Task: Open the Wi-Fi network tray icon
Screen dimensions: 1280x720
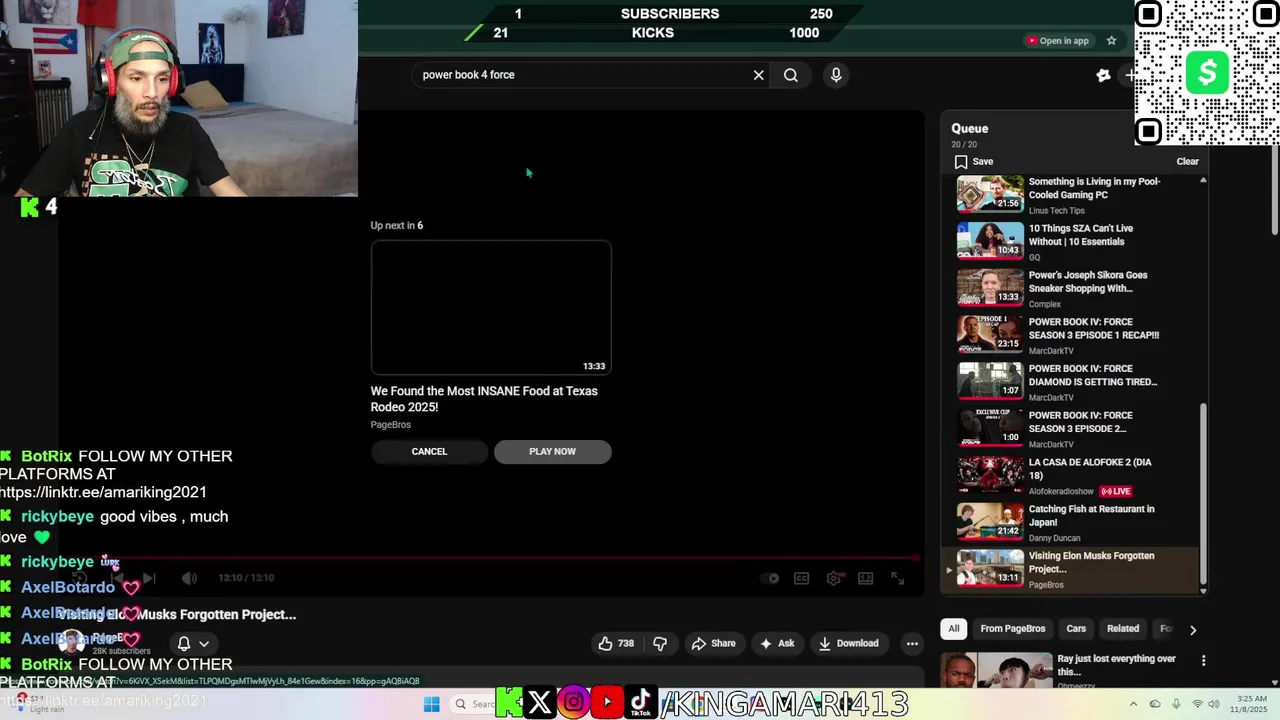Action: tap(1197, 704)
